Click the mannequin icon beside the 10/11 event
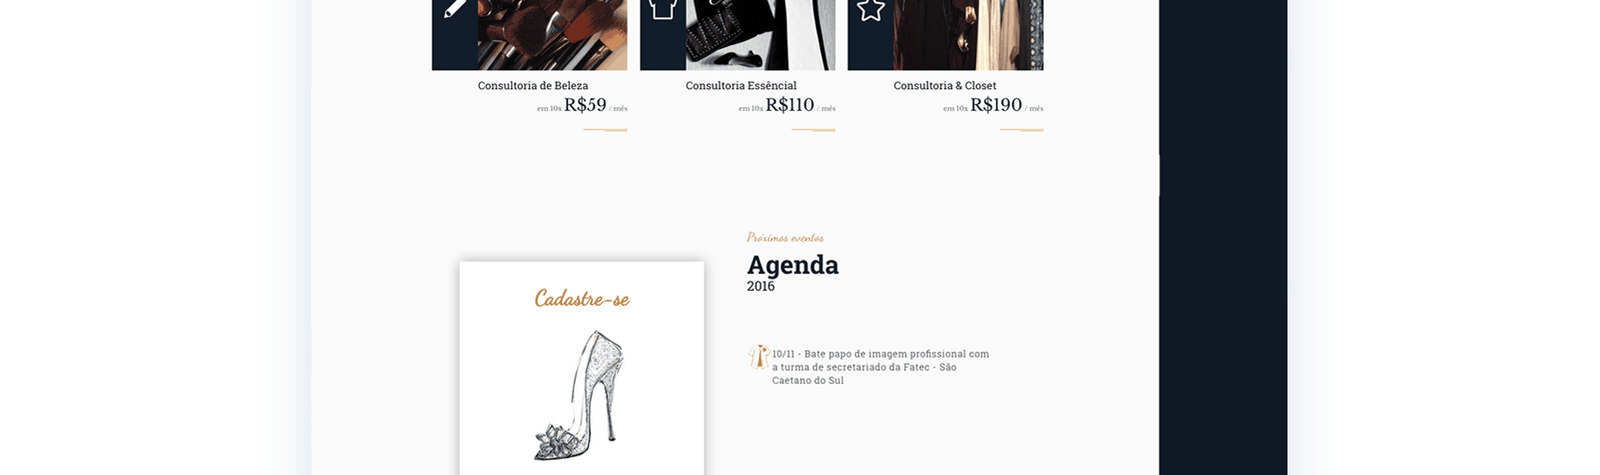 coord(758,358)
